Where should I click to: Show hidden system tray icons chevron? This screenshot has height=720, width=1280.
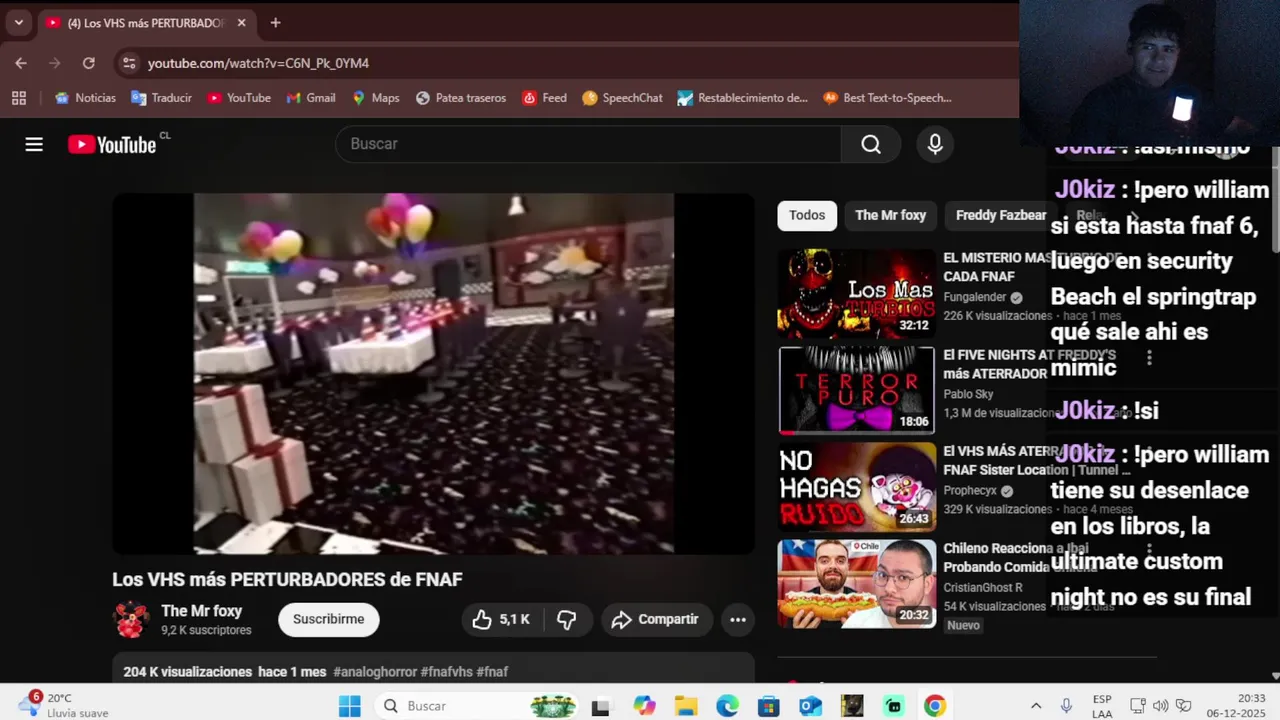point(1036,706)
